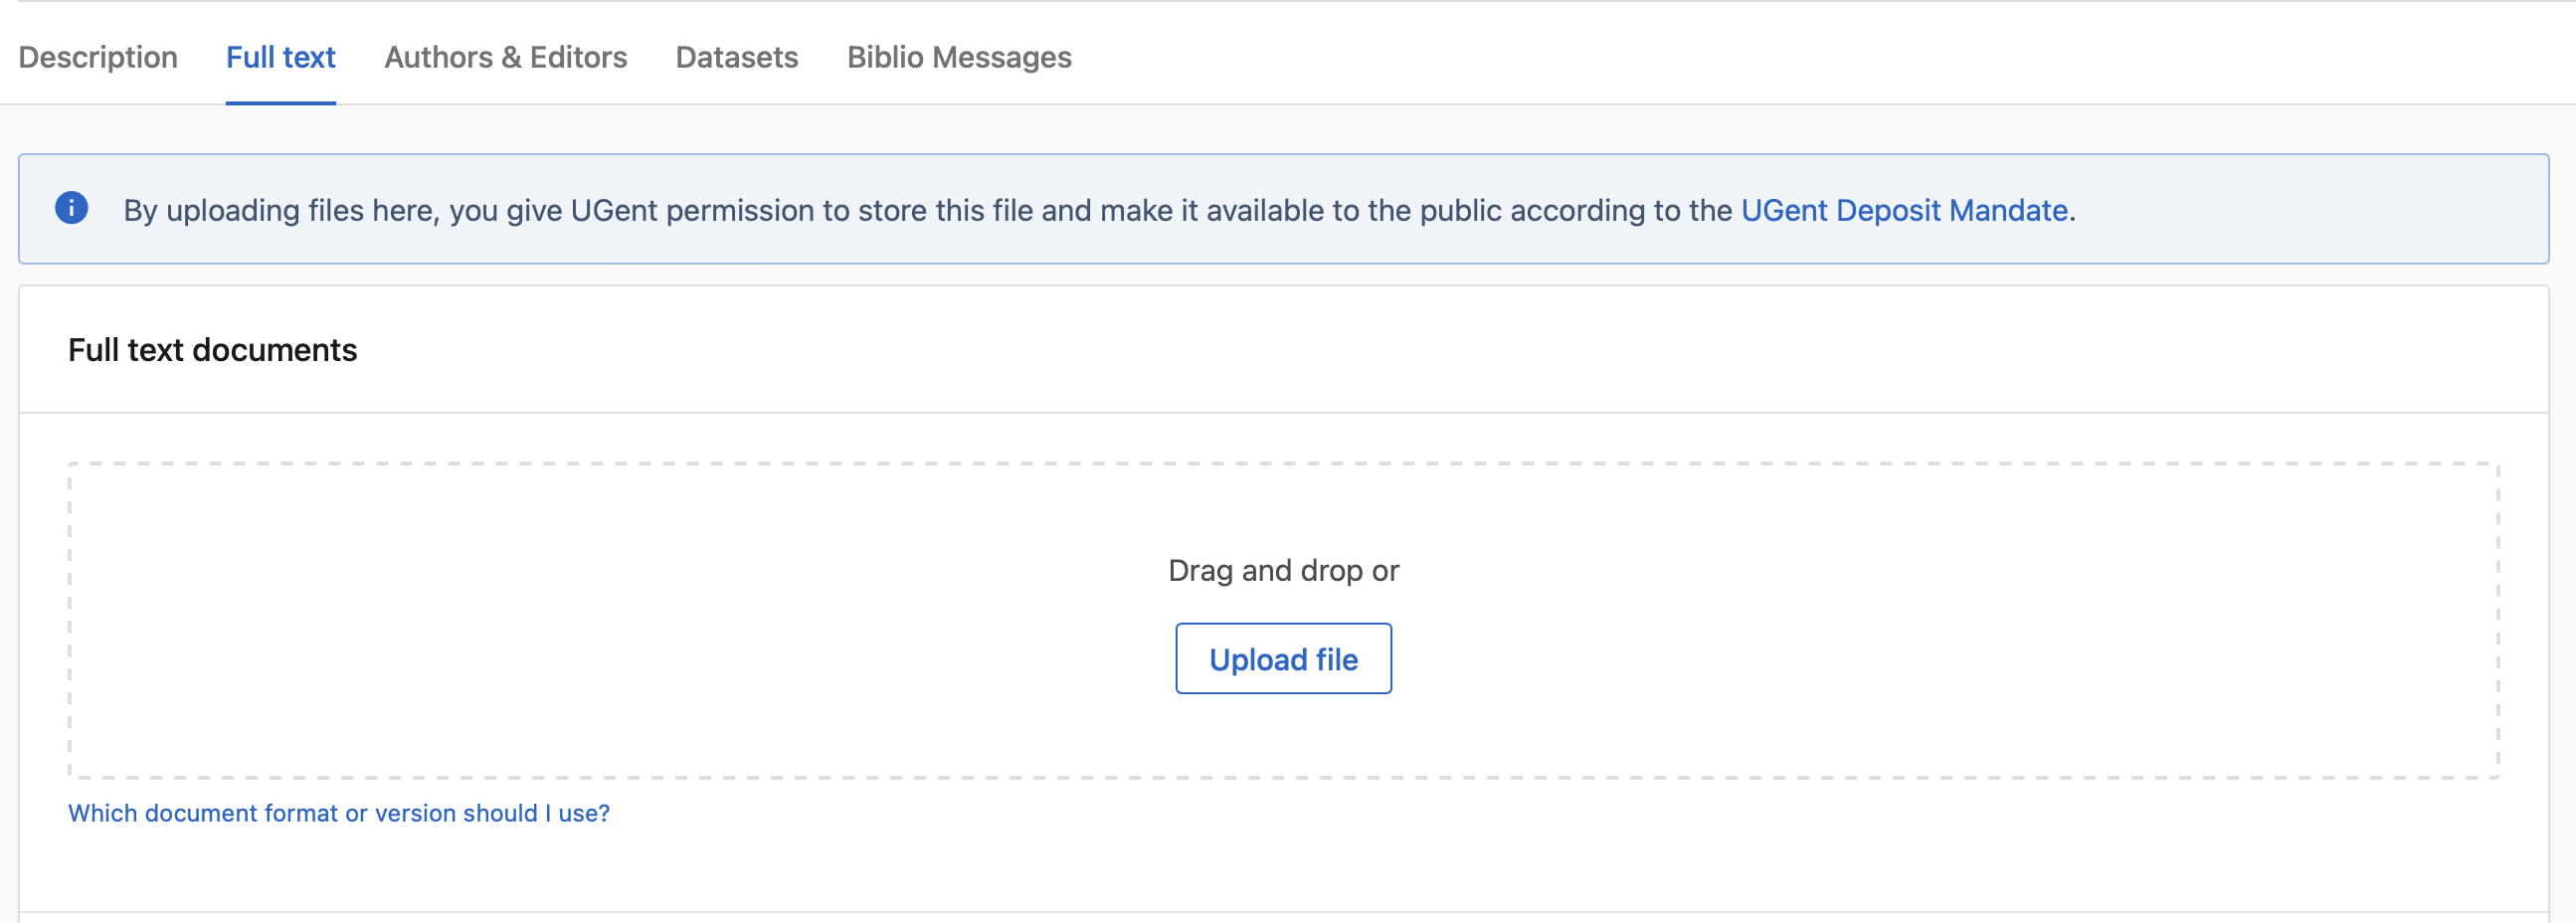2576x923 pixels.
Task: Switch to the Description tab
Action: [x=98, y=57]
